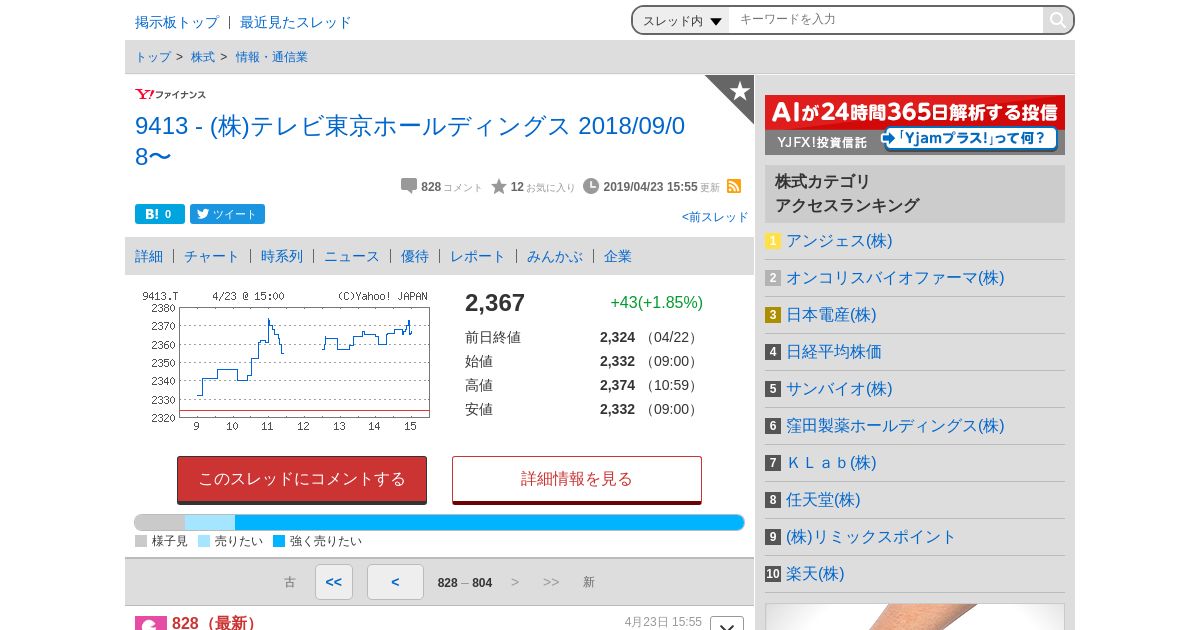Image resolution: width=1200 pixels, height=630 pixels.
Task: Click このスレッドにコメントする button
Action: click(x=302, y=479)
